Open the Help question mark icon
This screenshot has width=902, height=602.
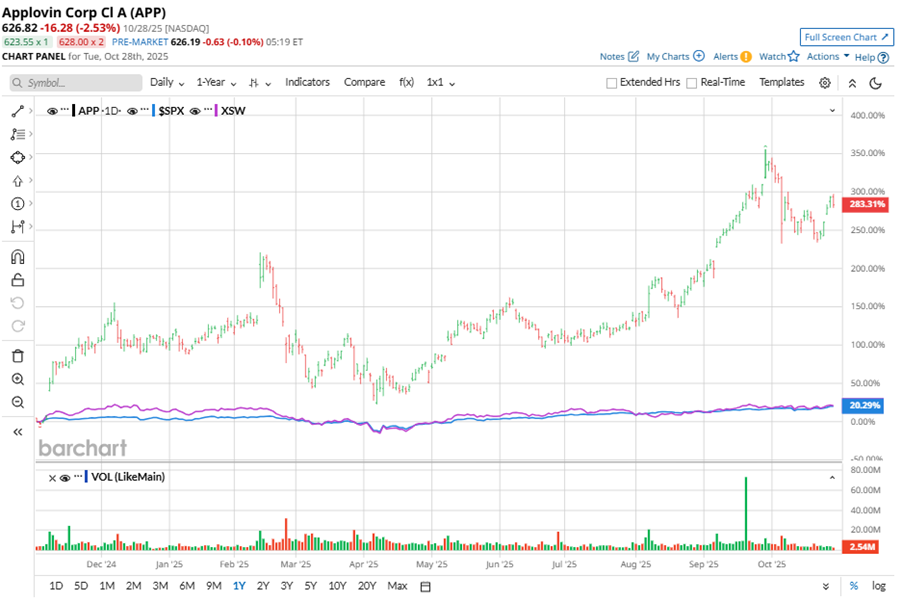[884, 58]
